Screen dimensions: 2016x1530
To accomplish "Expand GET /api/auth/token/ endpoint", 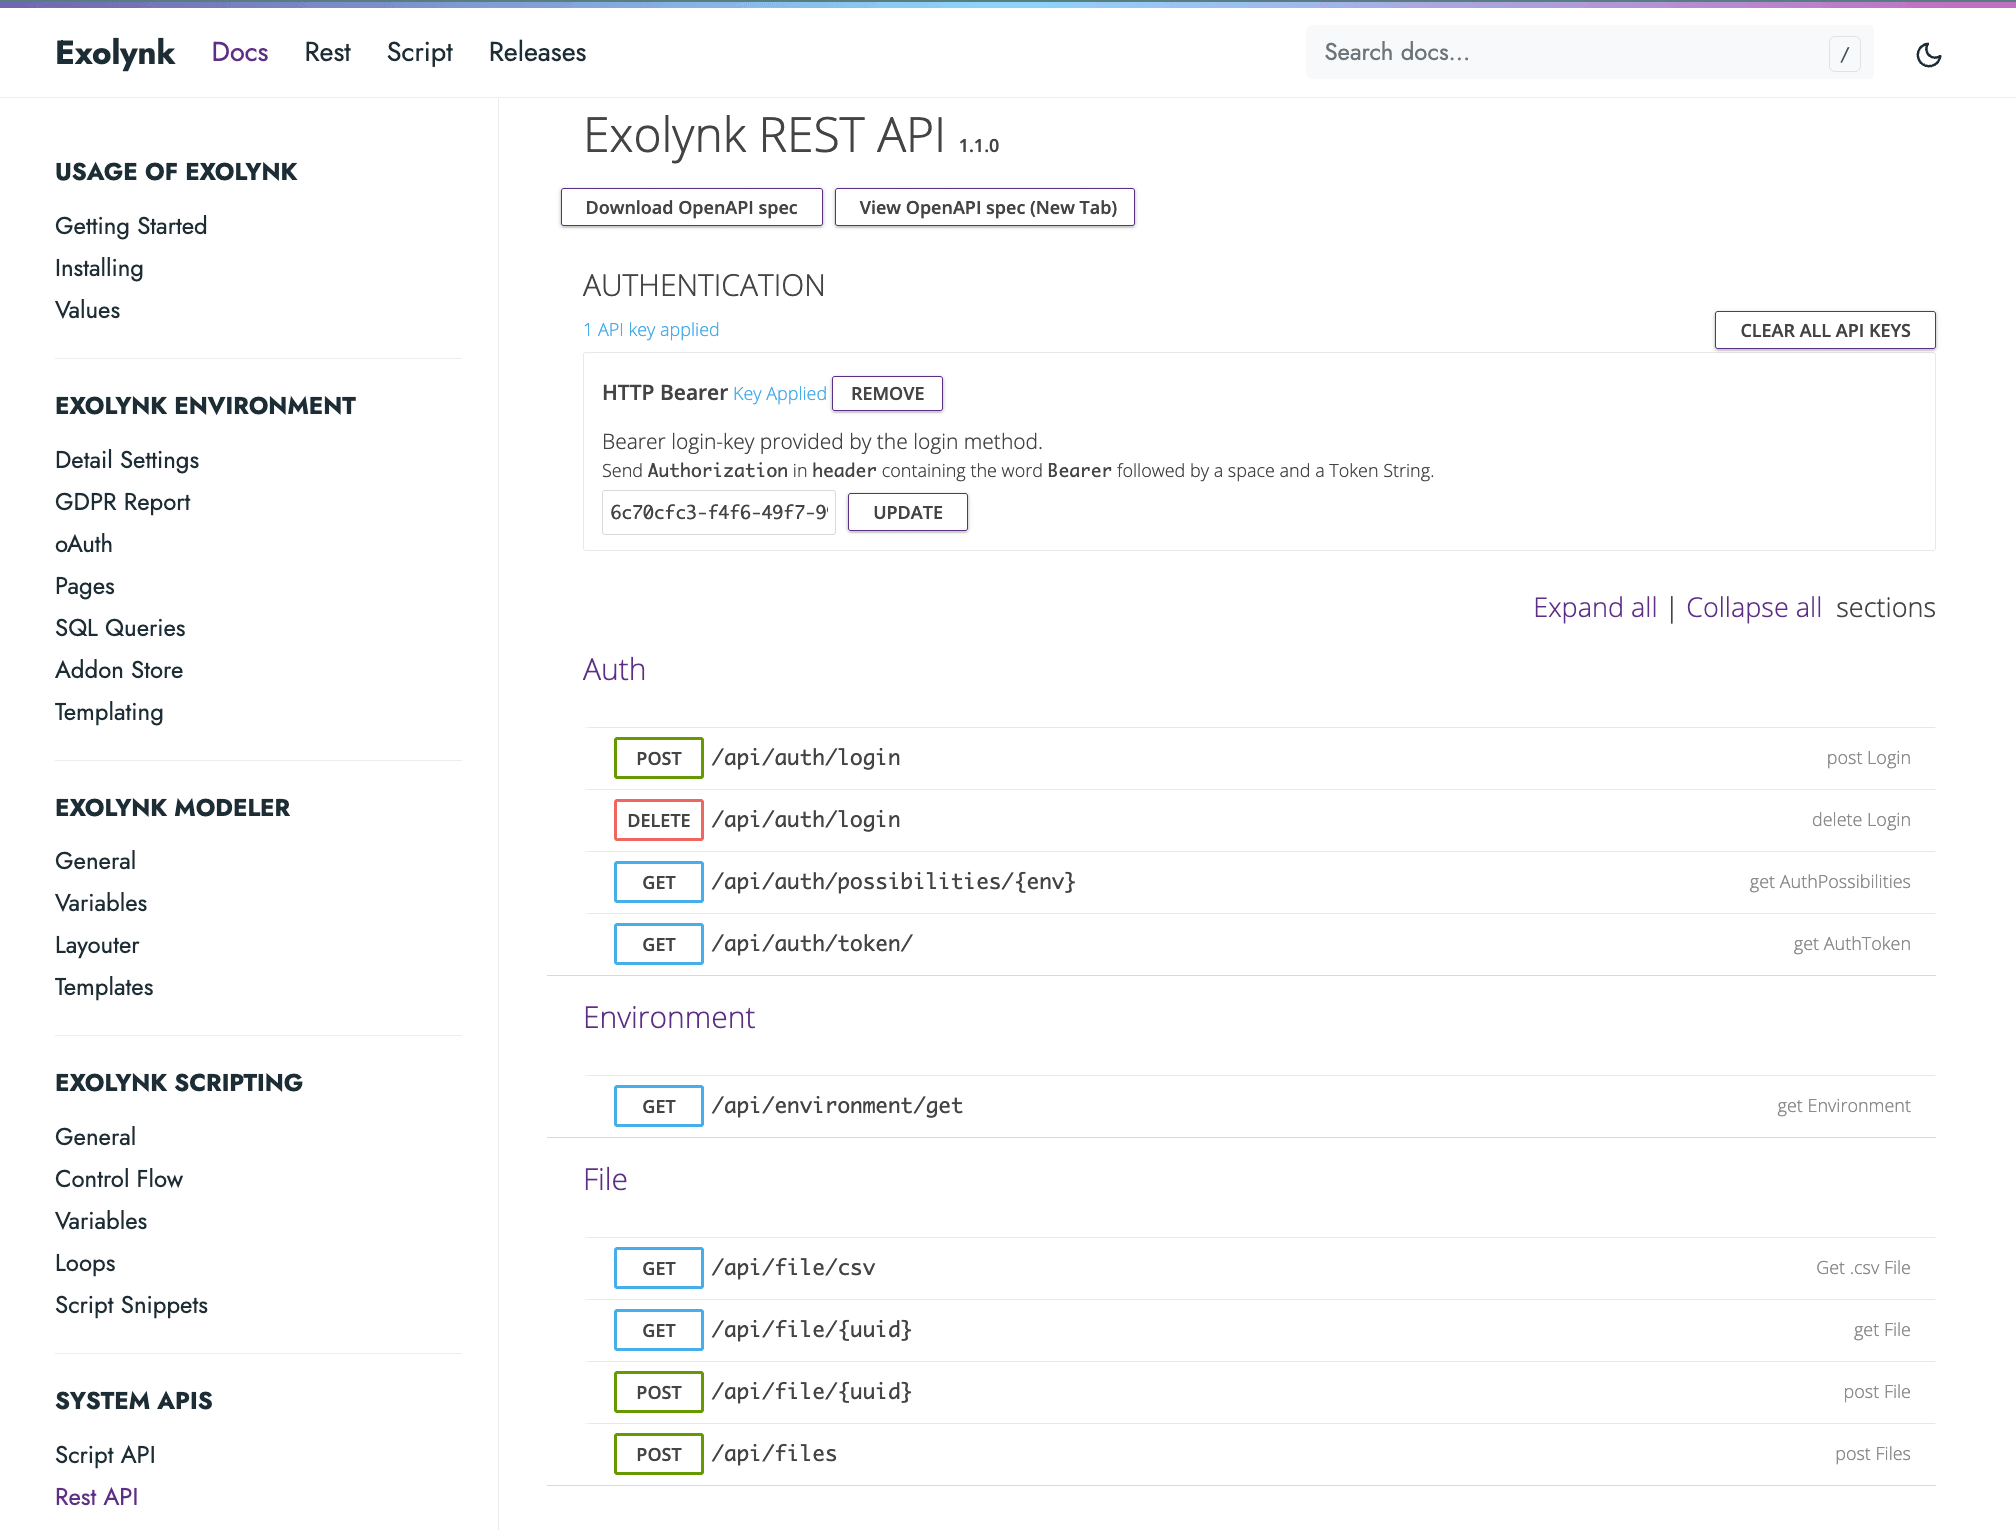I will tap(1260, 944).
